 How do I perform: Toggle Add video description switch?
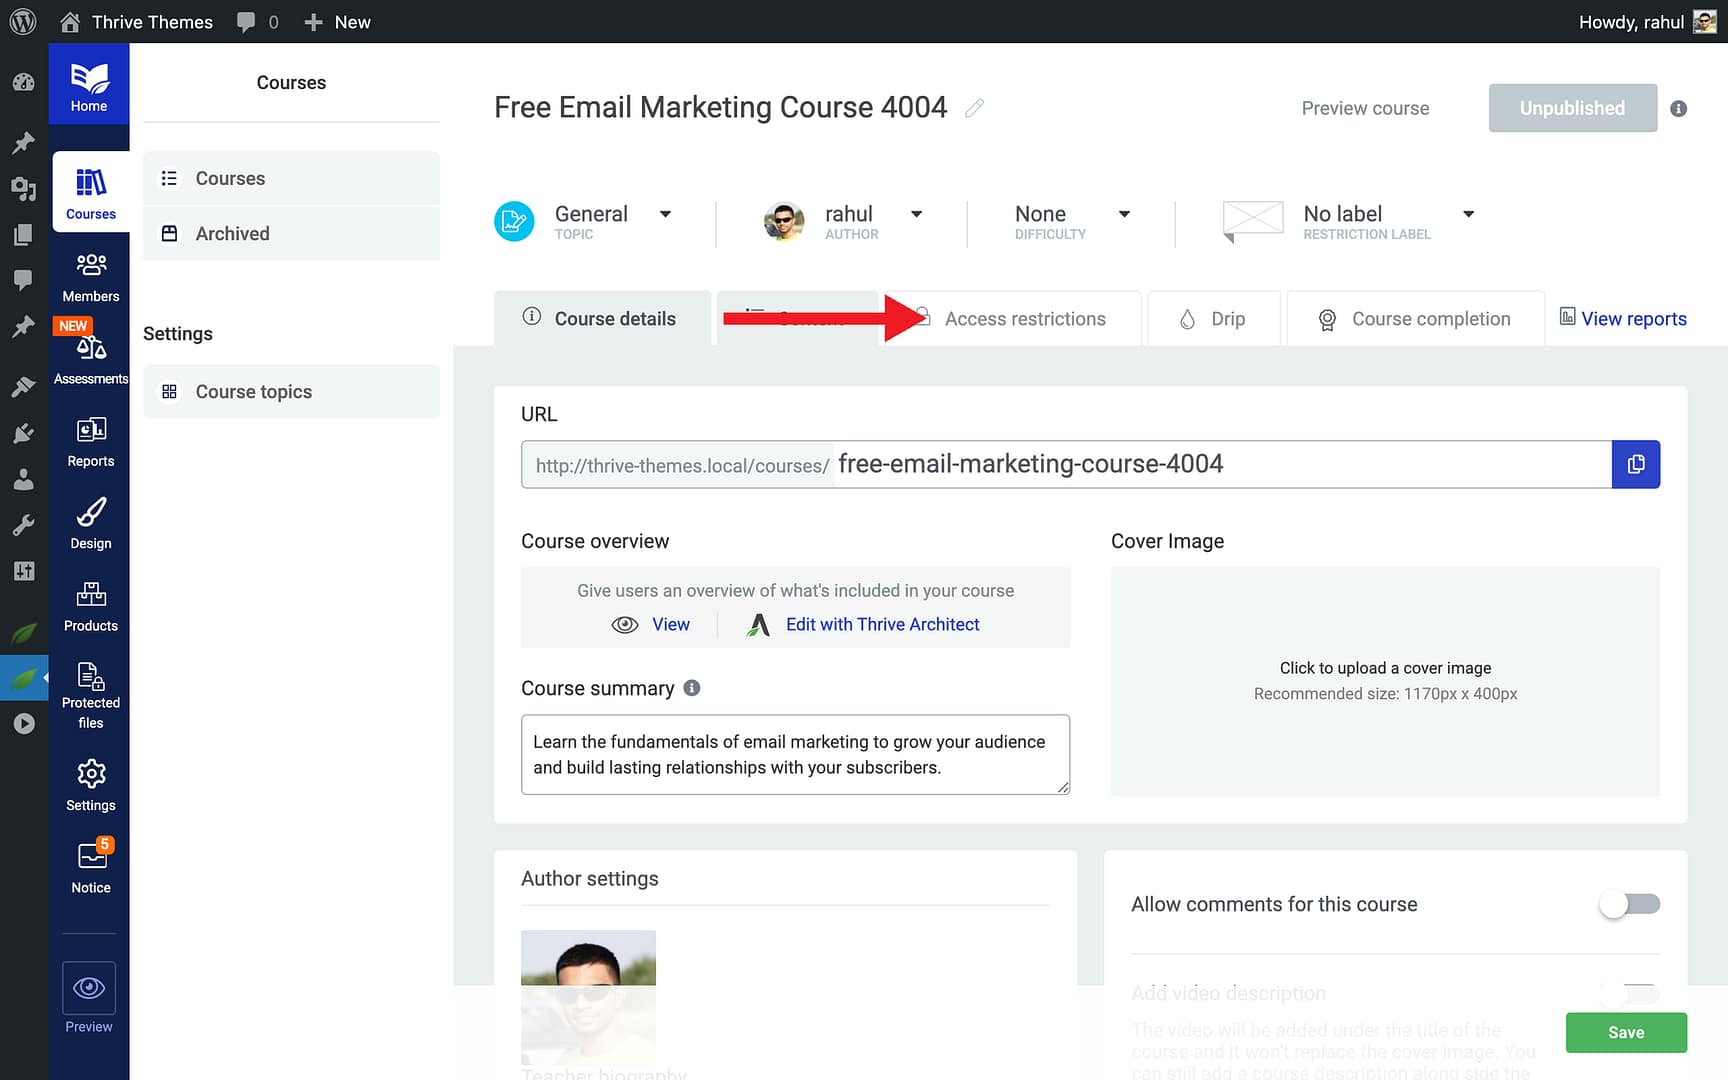(x=1629, y=993)
